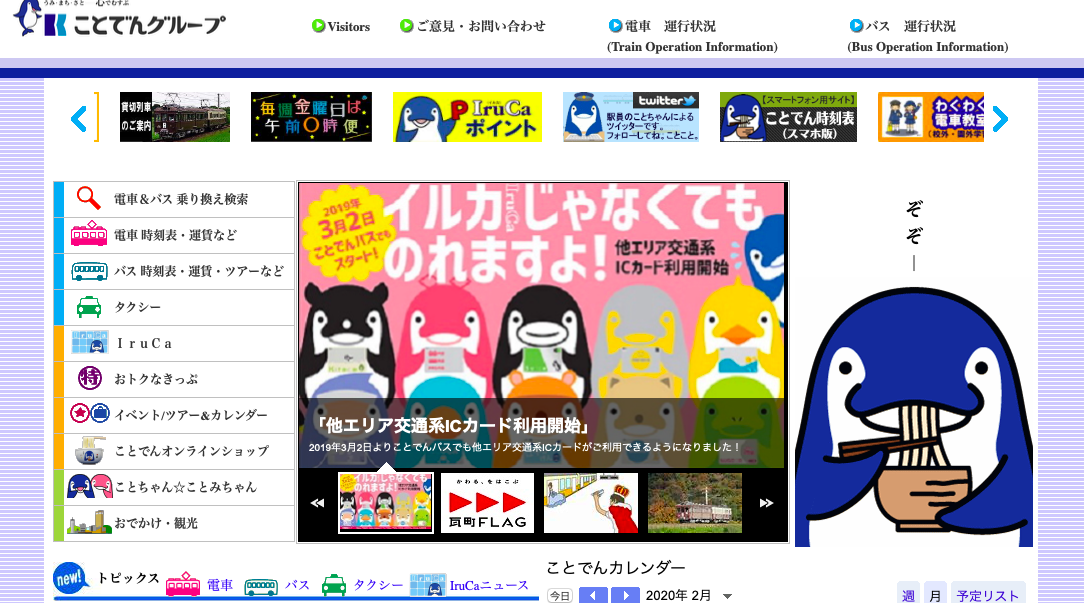
Task: Click blue arrow icon beside バス 運行状況
Action: tap(856, 26)
